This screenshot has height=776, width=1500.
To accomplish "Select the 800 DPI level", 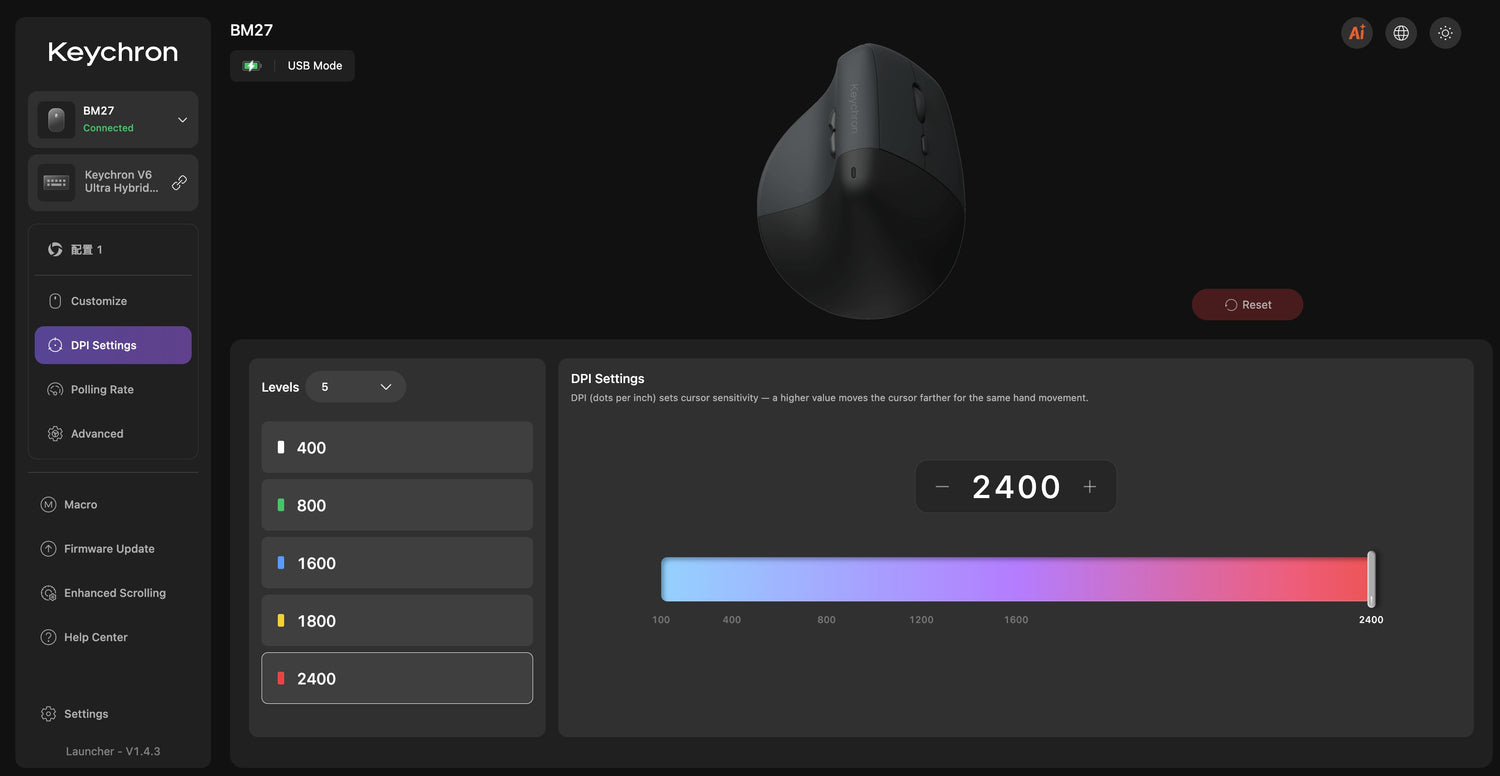I will point(397,505).
